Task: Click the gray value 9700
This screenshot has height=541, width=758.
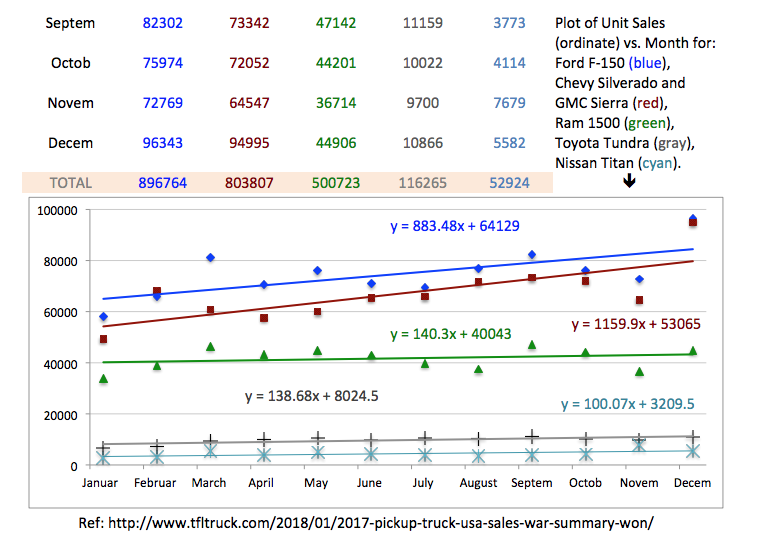Action: coord(423,103)
